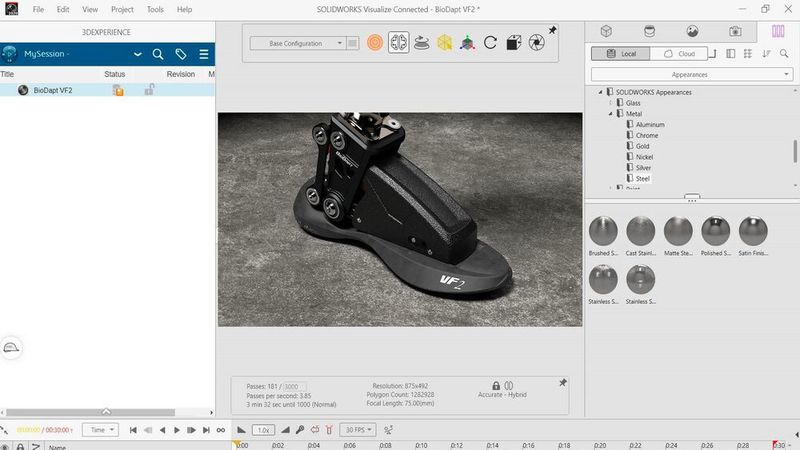The width and height of the screenshot is (800, 450).
Task: Switch library to grid view icon
Action: tap(747, 54)
